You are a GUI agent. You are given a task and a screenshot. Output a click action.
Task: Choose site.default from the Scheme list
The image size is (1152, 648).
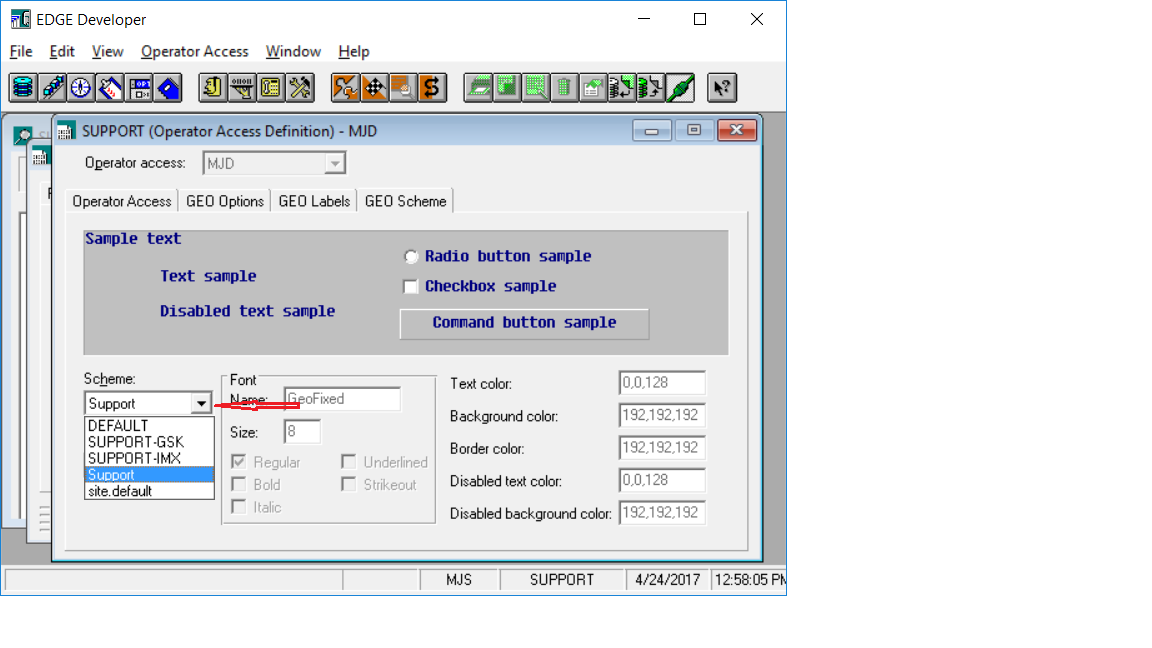(149, 491)
